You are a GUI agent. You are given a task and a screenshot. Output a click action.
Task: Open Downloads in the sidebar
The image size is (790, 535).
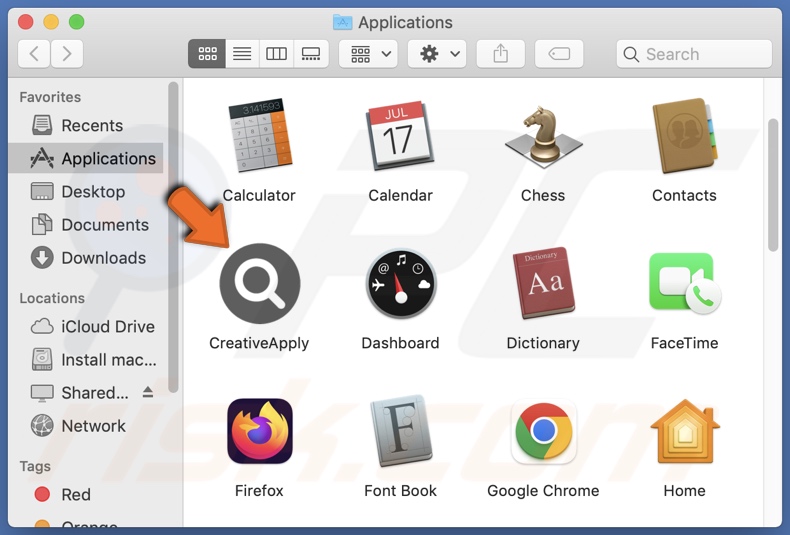tap(86, 258)
